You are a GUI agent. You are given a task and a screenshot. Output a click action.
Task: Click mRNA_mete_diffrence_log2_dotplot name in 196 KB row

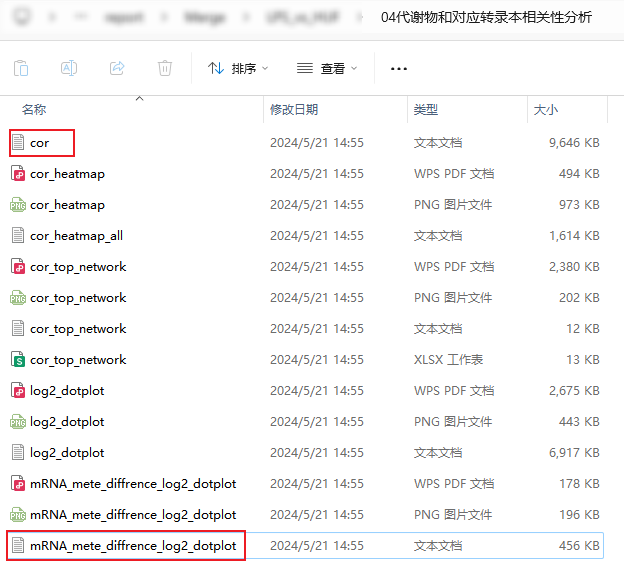coord(133,515)
